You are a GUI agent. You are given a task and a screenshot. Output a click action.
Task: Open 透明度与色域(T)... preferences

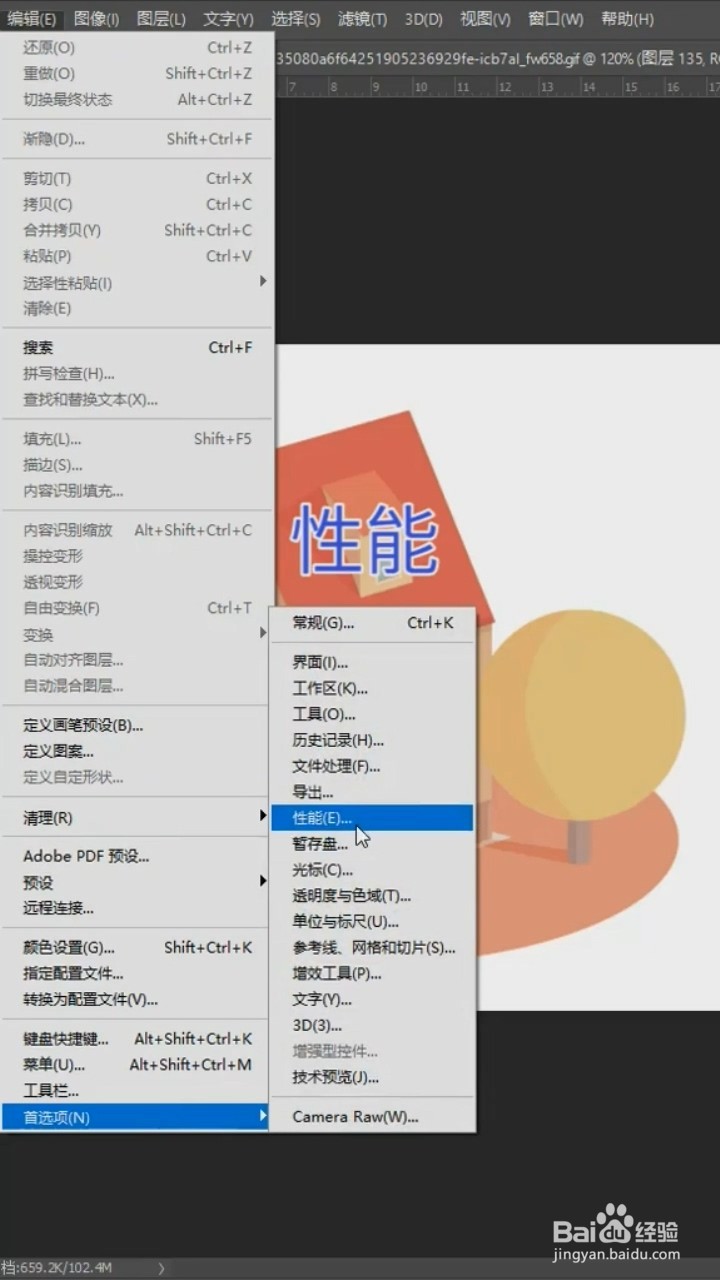point(373,896)
